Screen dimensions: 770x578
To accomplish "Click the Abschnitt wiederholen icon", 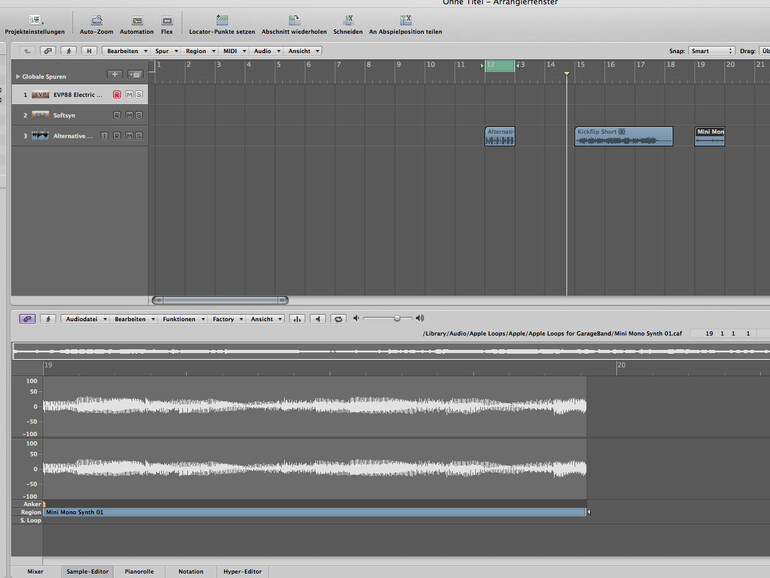I will point(294,20).
